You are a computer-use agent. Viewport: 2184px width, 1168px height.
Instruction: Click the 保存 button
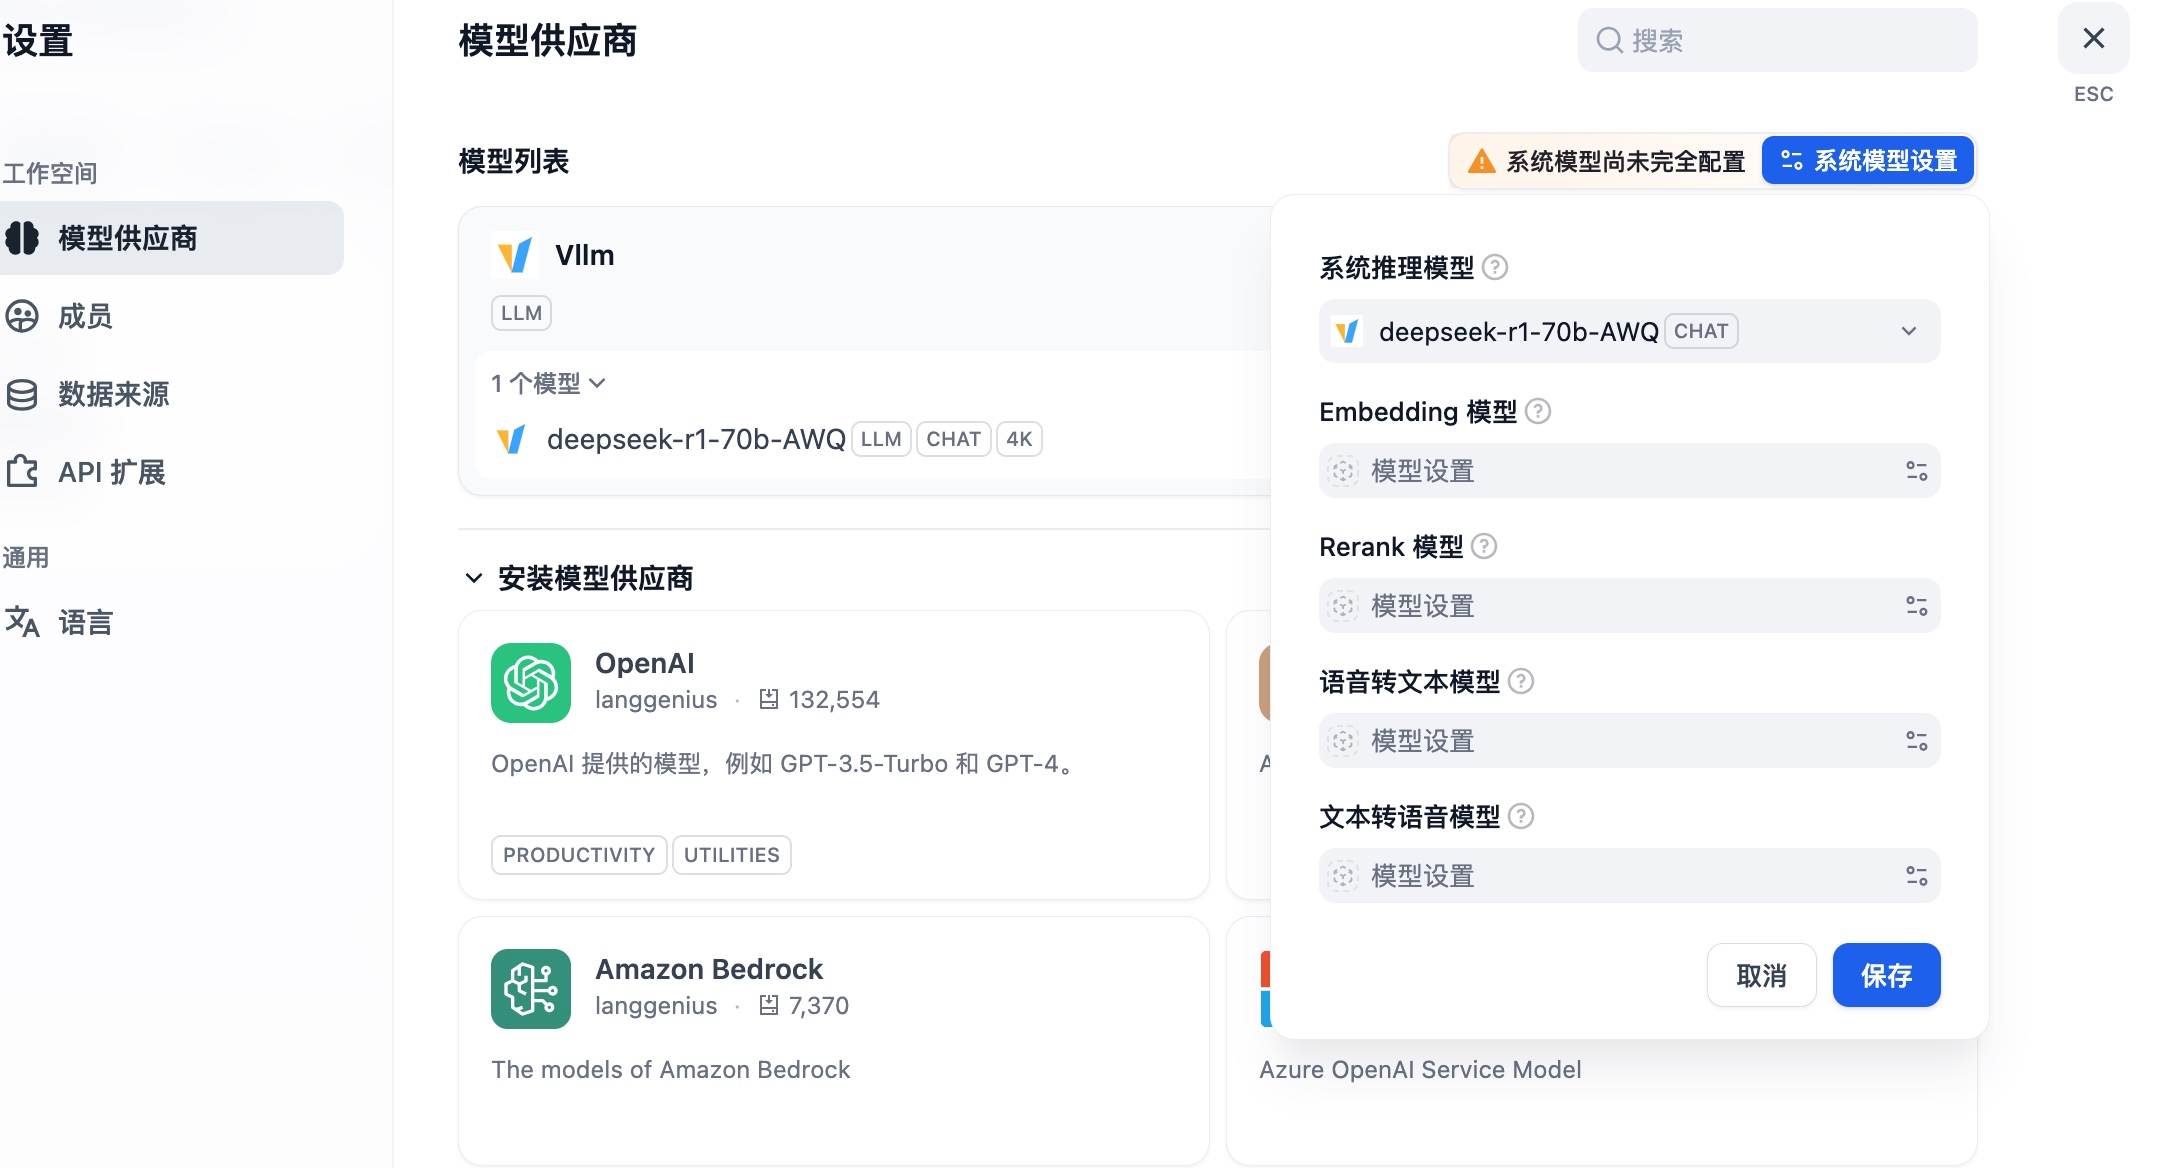1886,975
